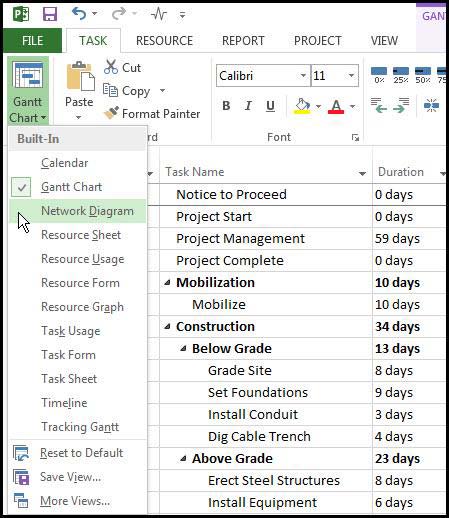
Task: Indent the selected task
Action: click(401, 105)
